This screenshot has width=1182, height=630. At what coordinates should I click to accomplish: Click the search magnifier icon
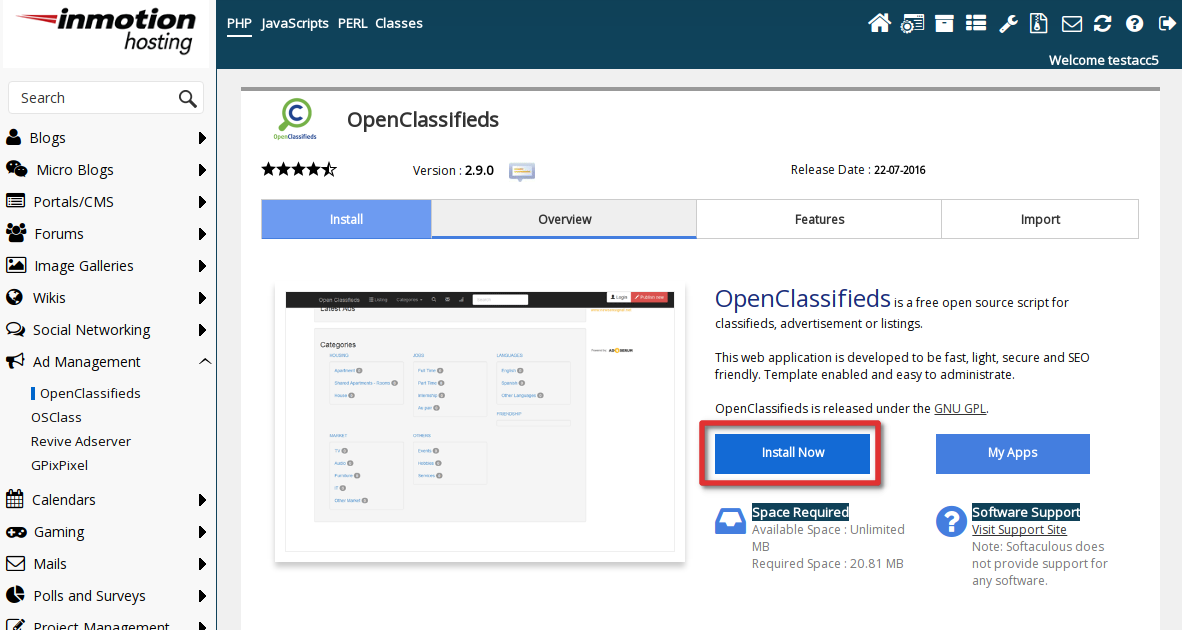tap(188, 98)
